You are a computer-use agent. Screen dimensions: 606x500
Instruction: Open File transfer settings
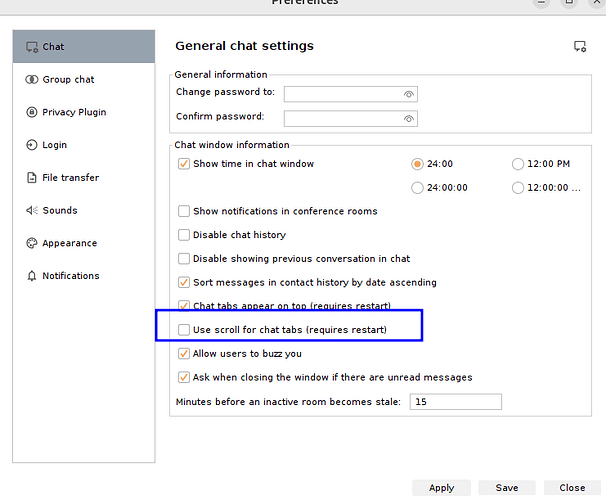click(x=70, y=178)
